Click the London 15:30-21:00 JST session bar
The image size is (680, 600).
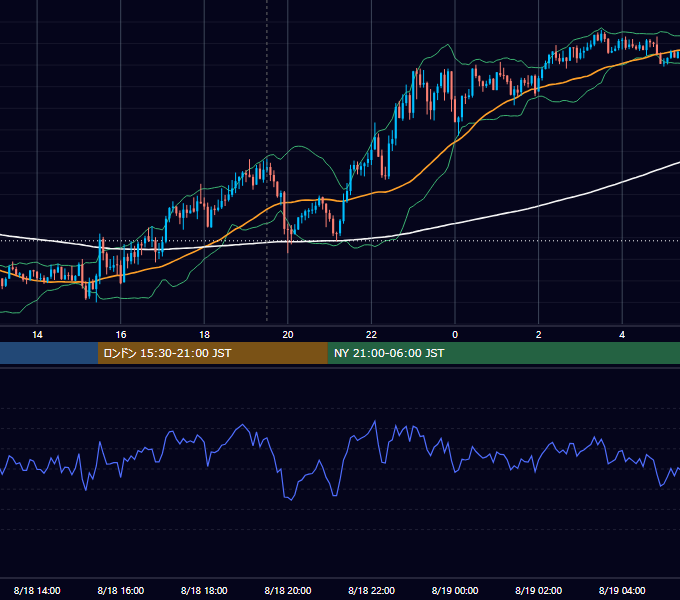tap(212, 353)
